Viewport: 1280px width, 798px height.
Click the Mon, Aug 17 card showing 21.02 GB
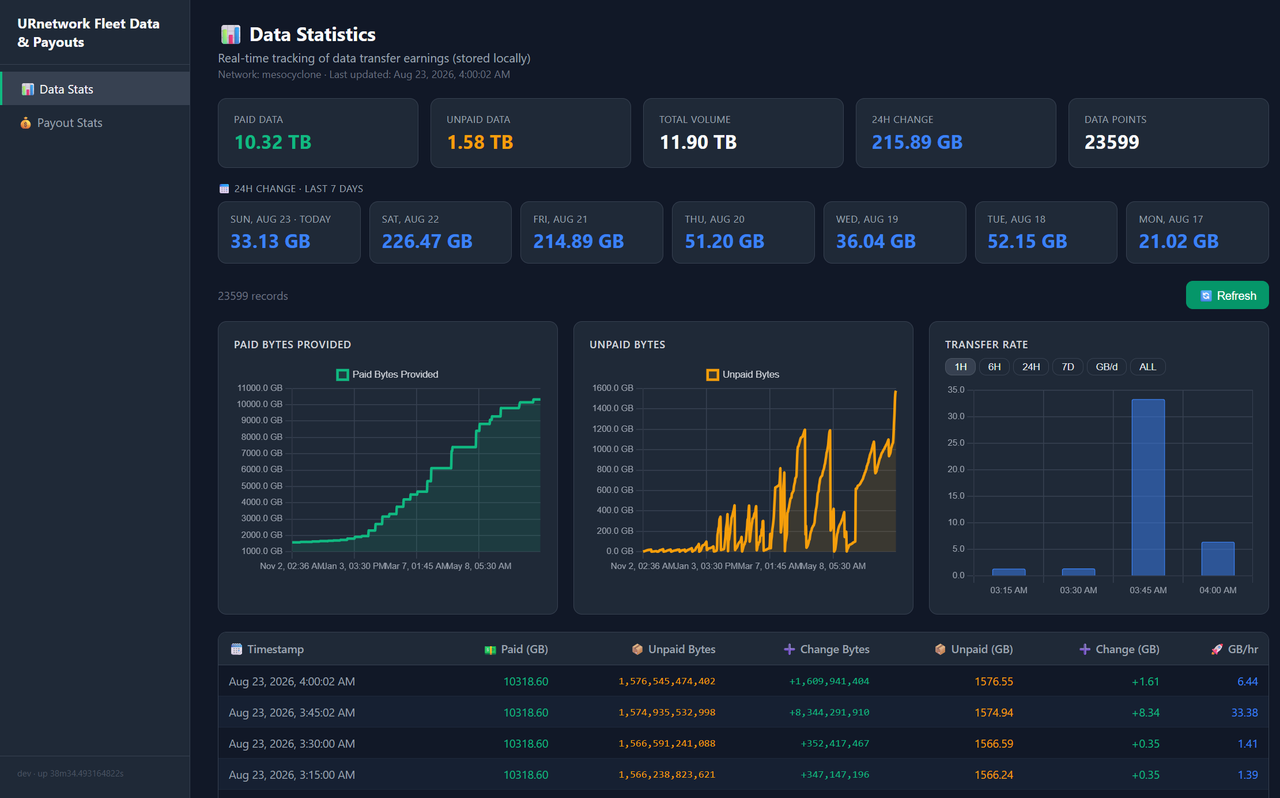[1197, 232]
